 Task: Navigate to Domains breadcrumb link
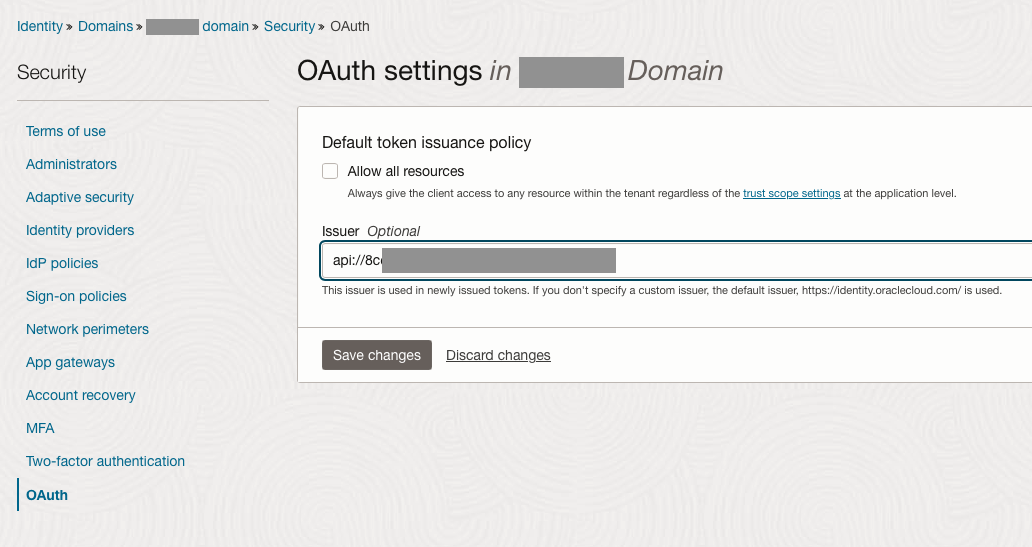[105, 26]
